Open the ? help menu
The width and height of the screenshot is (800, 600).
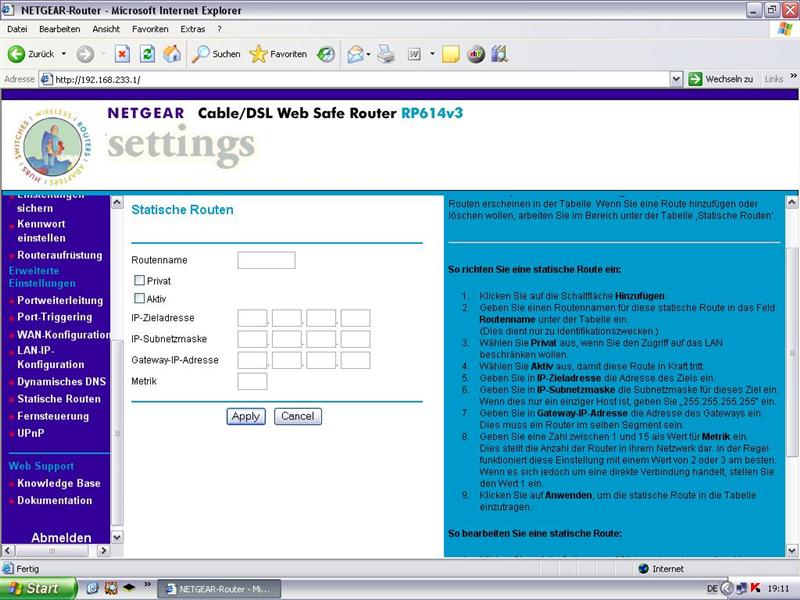click(x=219, y=29)
